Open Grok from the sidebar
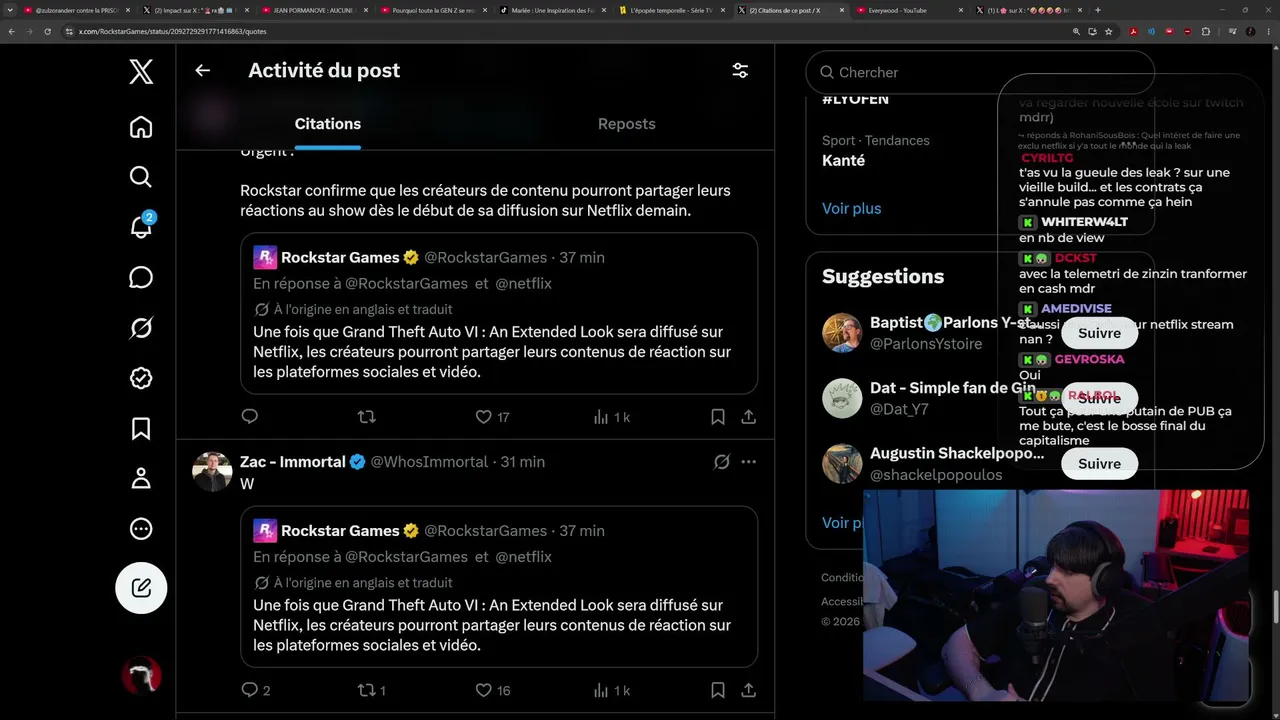 pos(141,327)
